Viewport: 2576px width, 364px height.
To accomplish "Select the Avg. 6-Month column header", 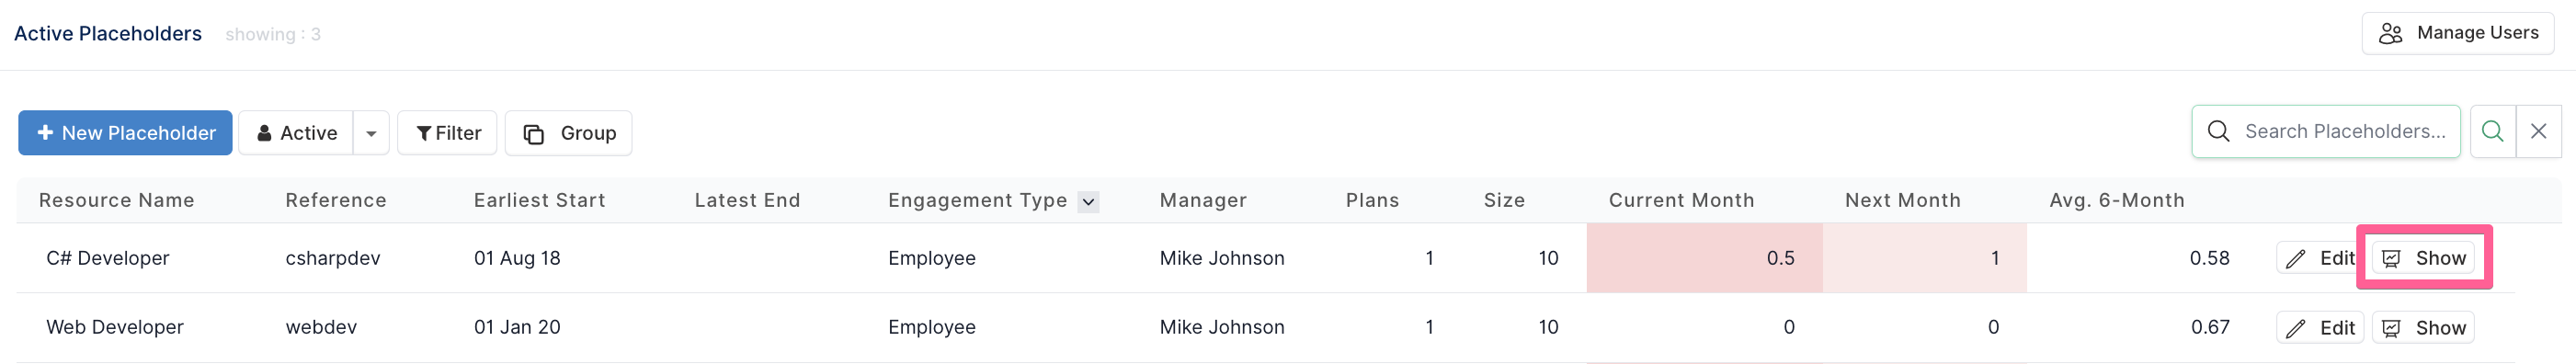I will pos(2117,200).
